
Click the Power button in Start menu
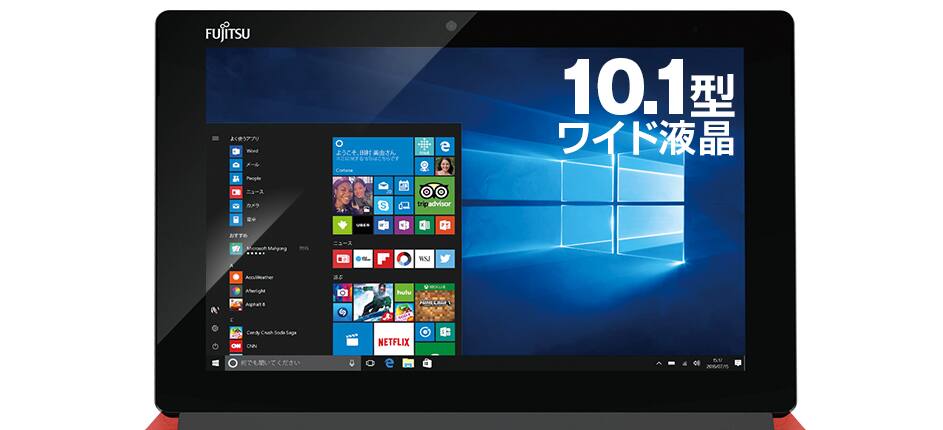point(215,346)
